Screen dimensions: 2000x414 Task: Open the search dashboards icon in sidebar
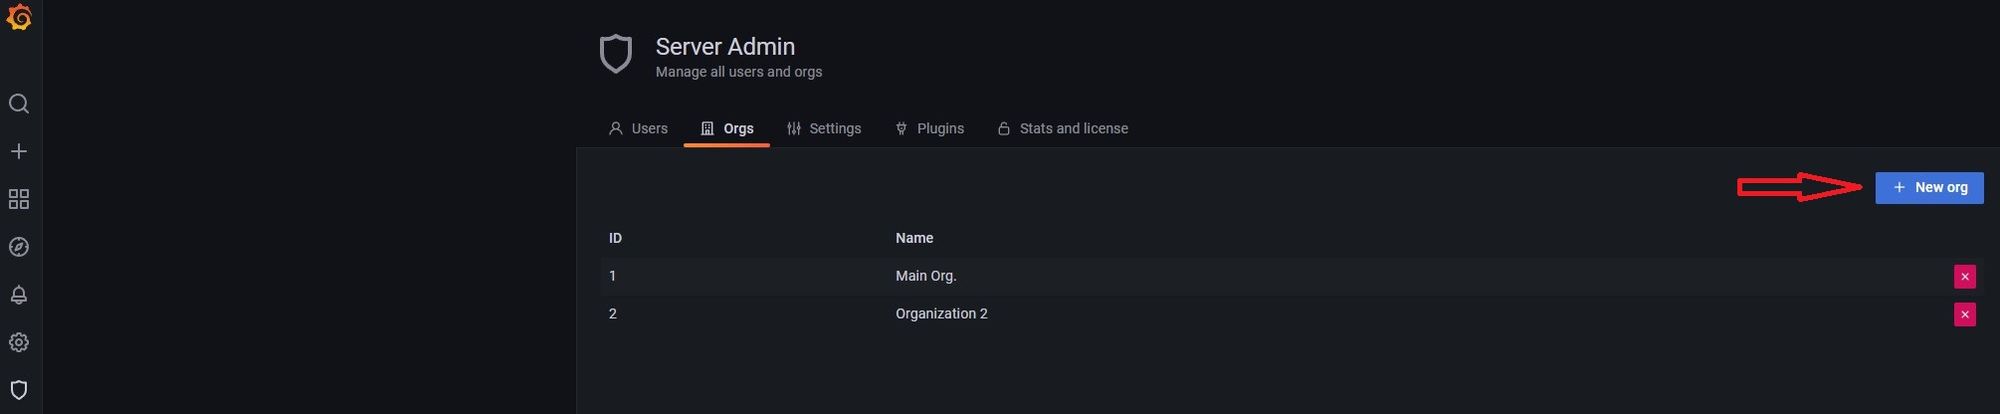[19, 104]
